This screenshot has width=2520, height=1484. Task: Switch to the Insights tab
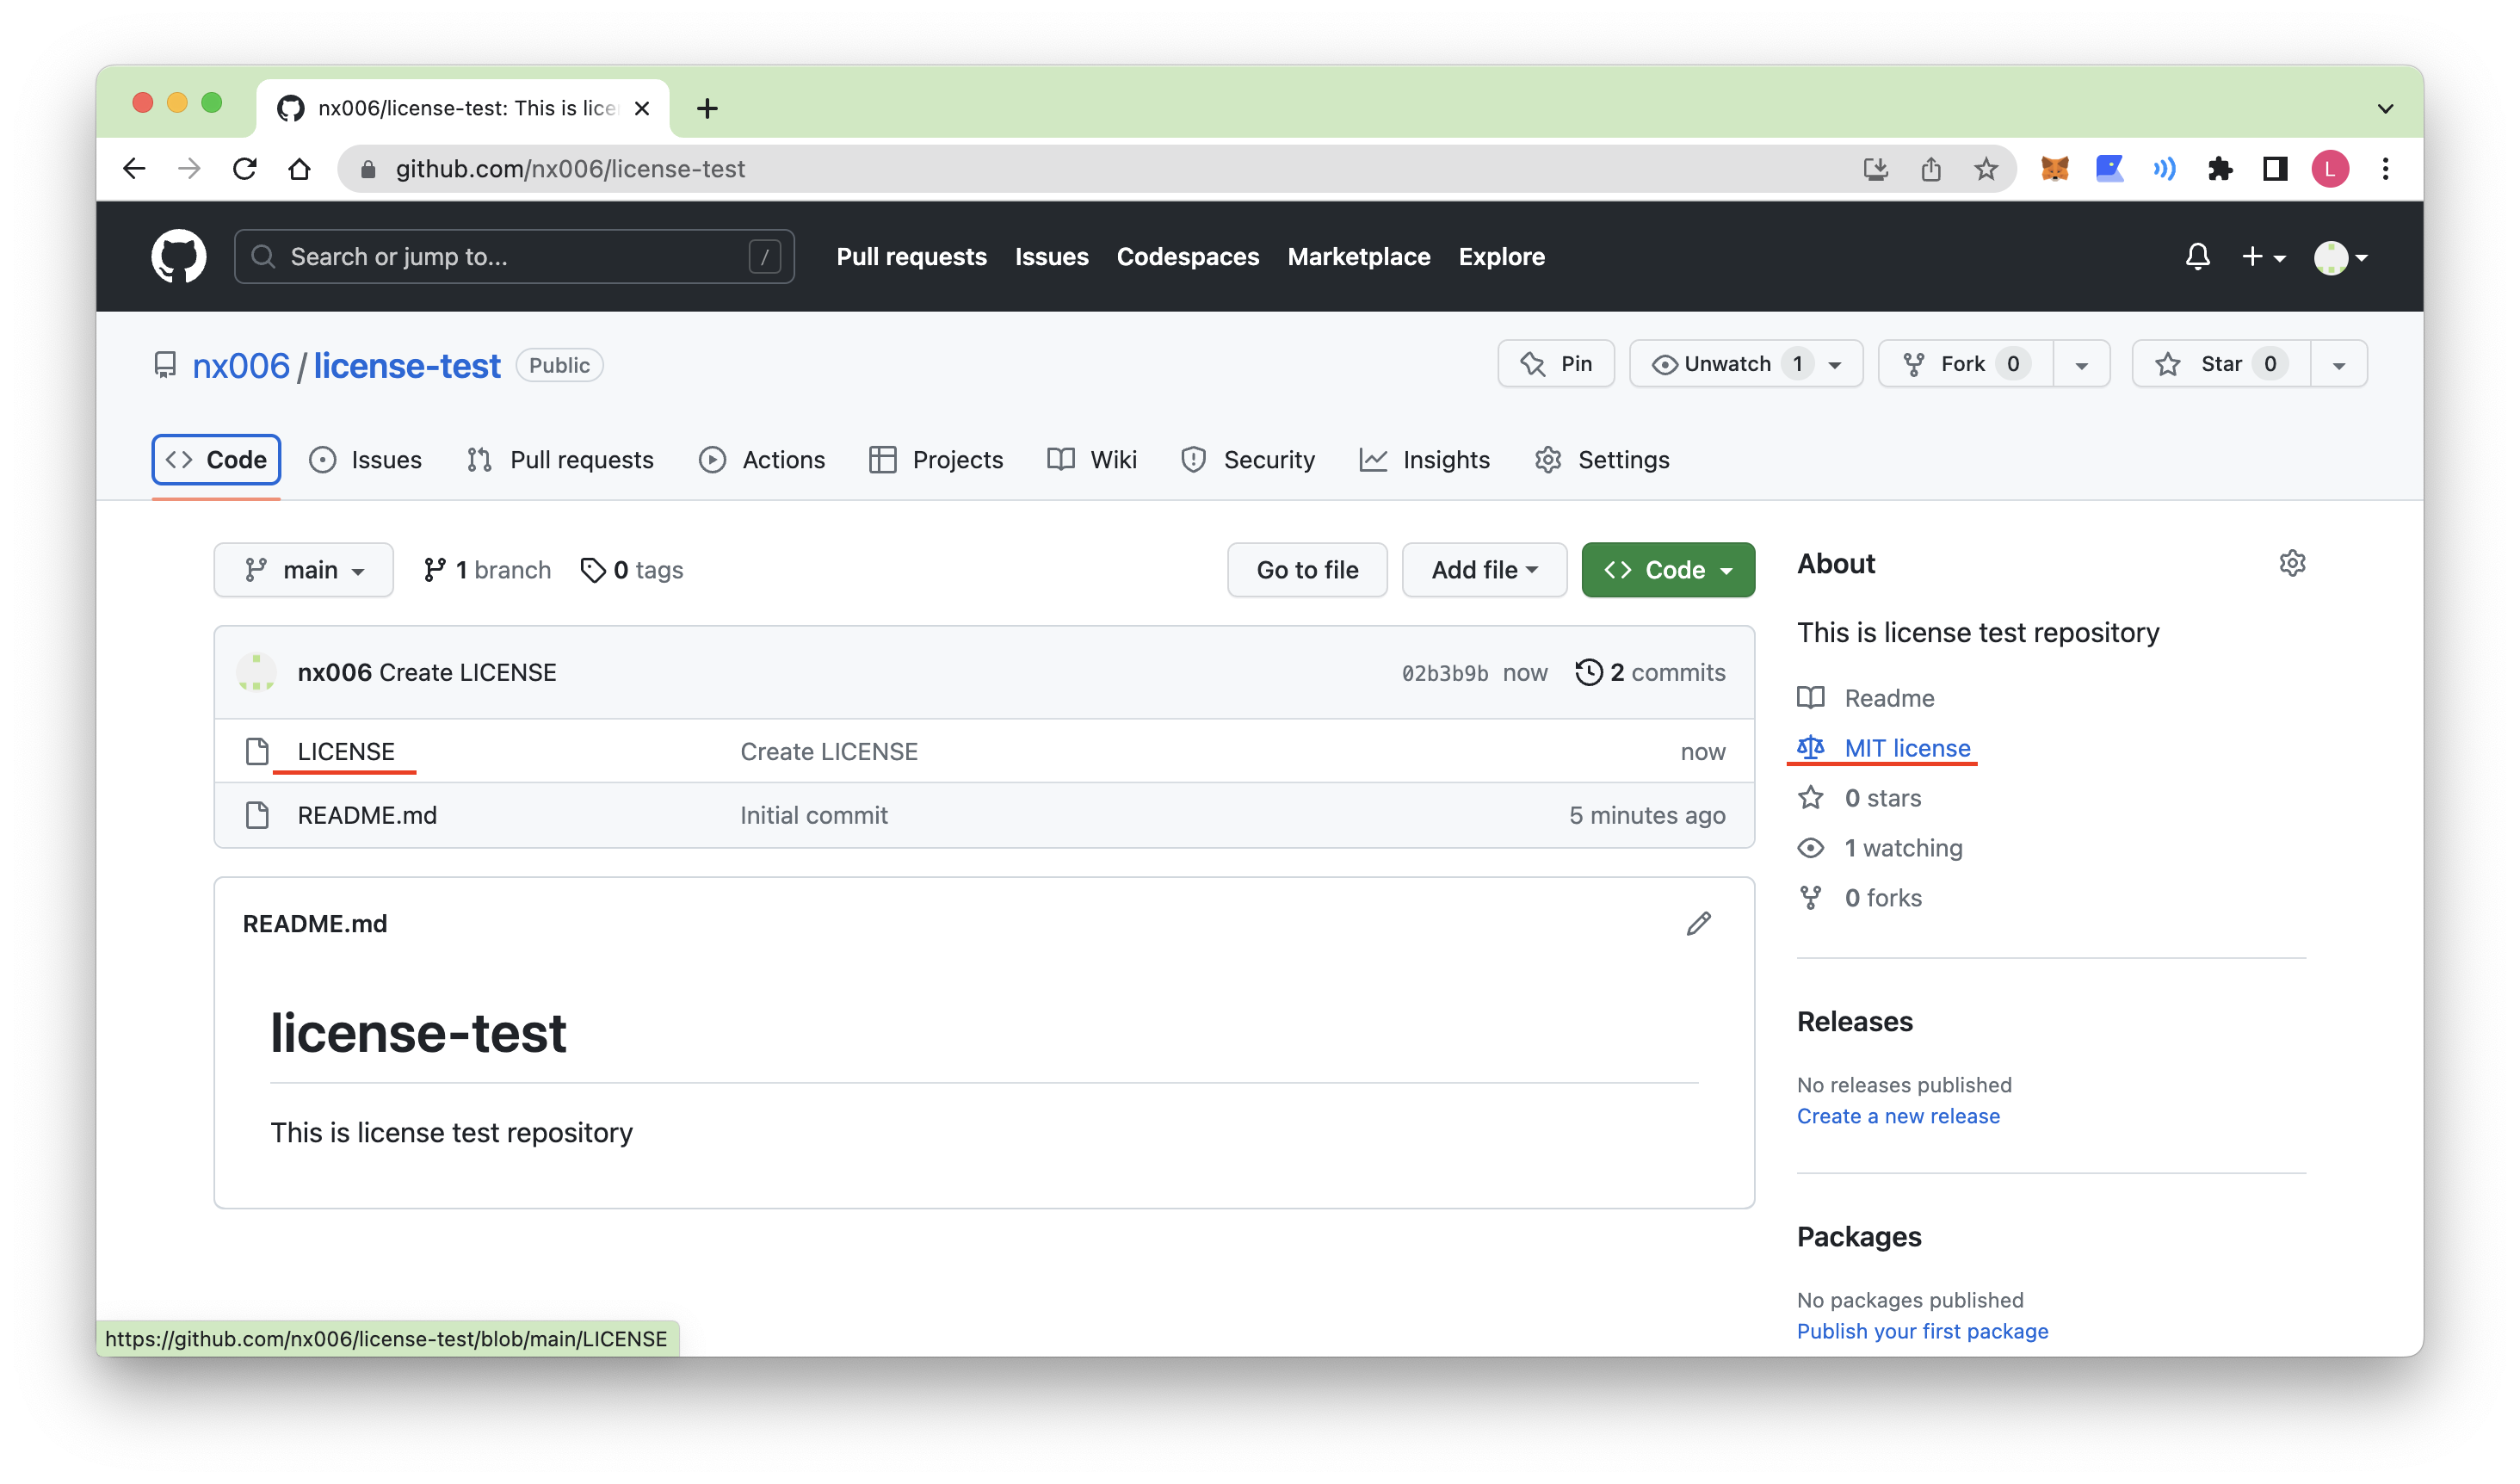[x=1425, y=460]
